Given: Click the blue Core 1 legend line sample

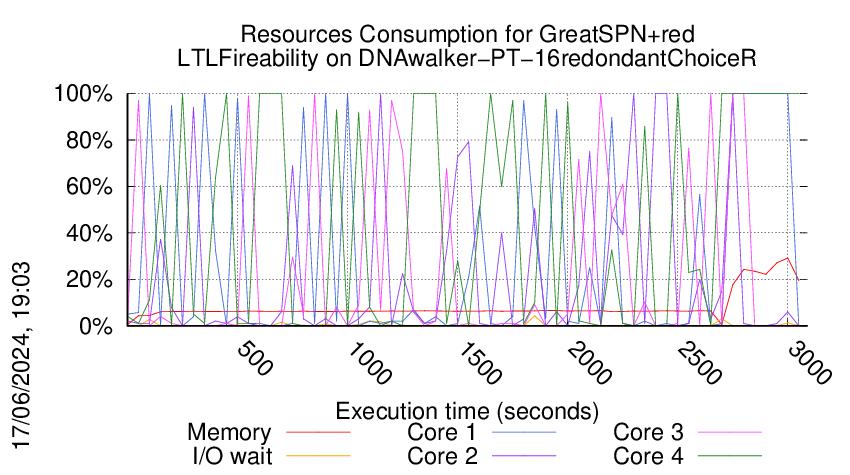Looking at the screenshot, I should [524, 432].
